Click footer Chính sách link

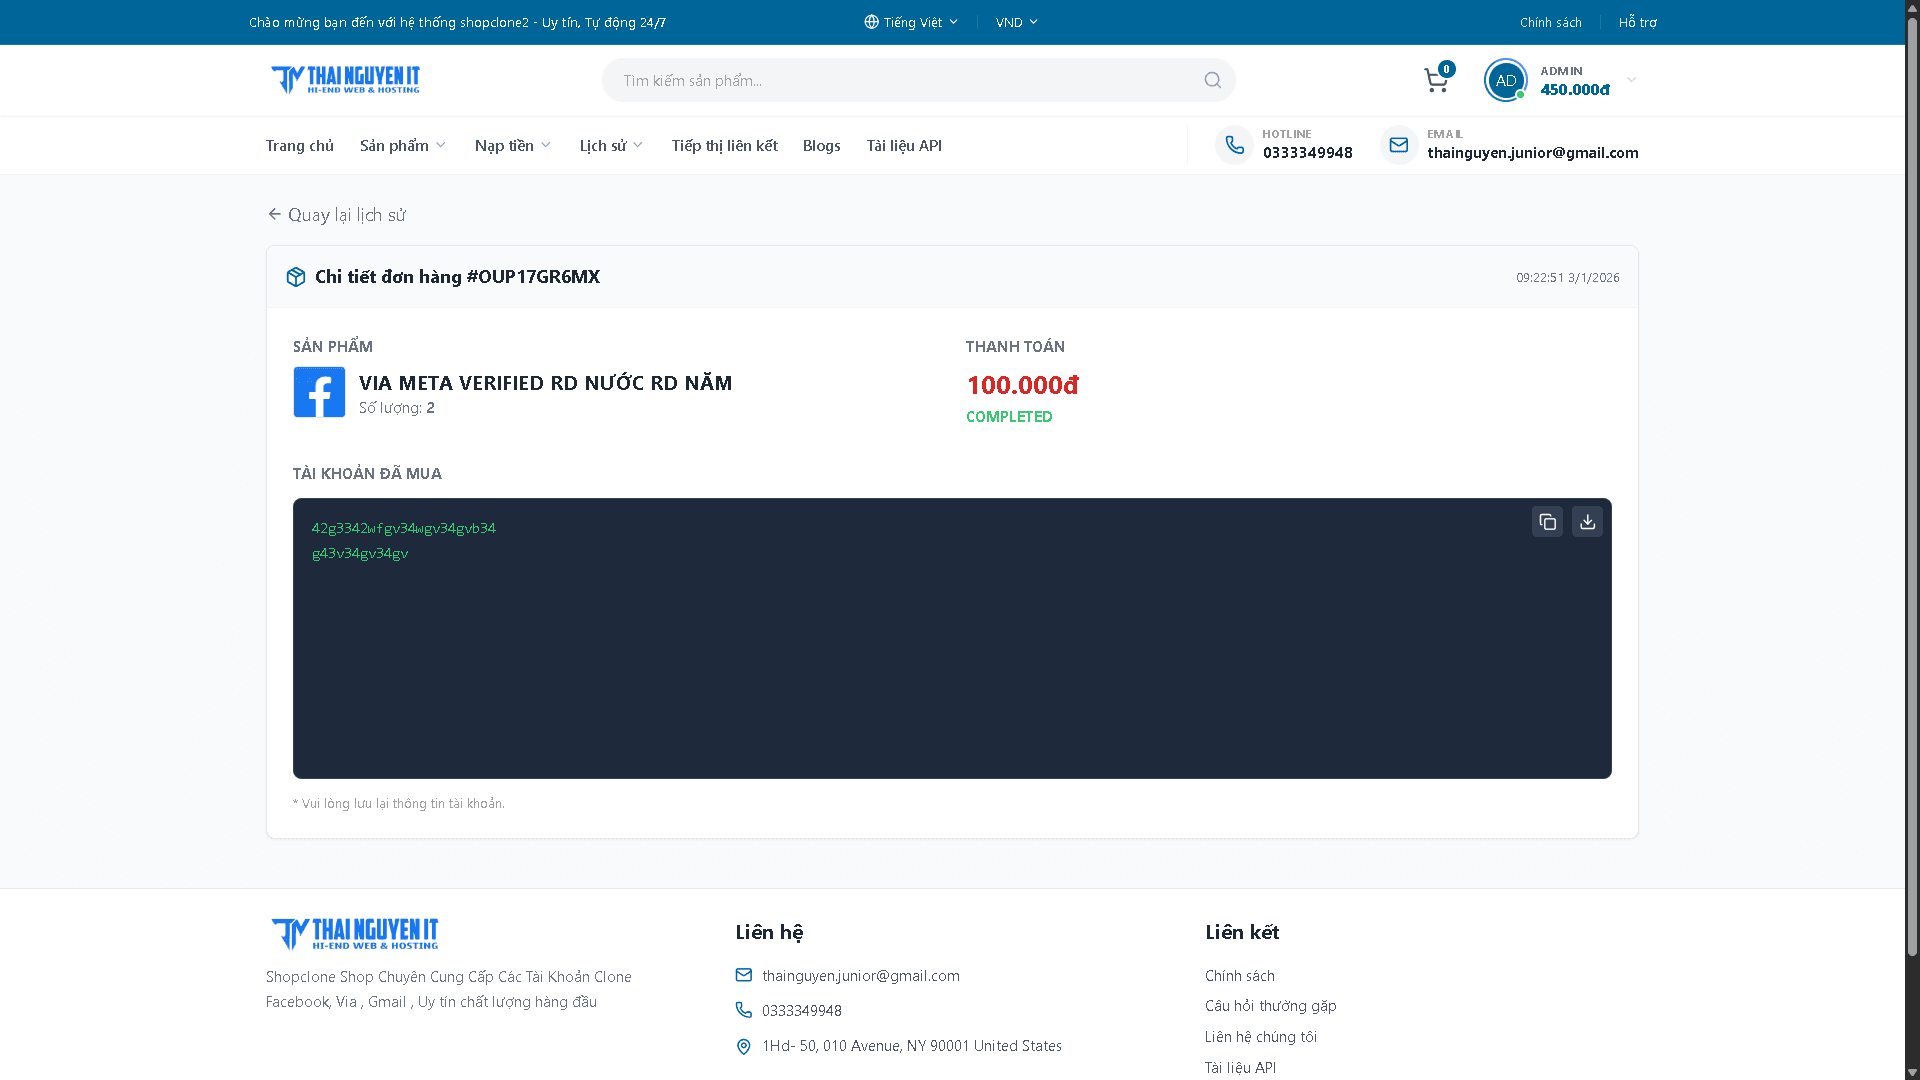pos(1240,975)
